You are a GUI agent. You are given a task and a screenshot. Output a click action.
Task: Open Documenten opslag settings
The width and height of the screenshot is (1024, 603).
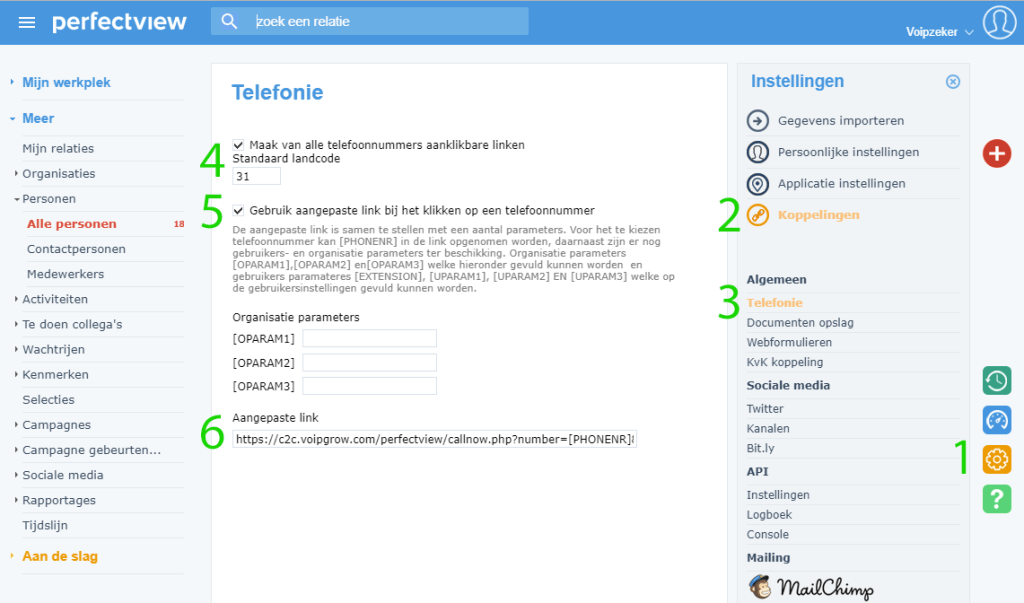coord(800,323)
